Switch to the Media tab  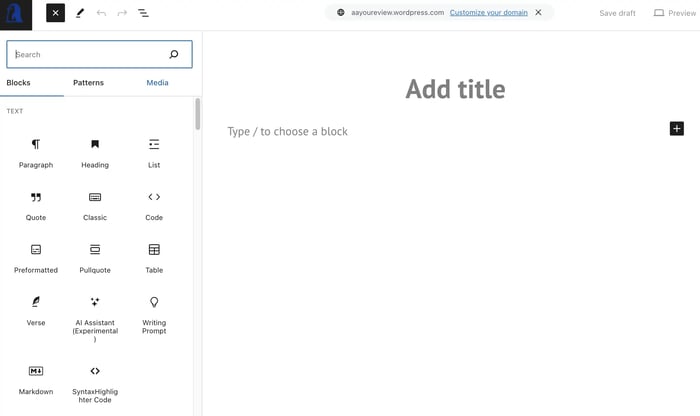point(157,83)
